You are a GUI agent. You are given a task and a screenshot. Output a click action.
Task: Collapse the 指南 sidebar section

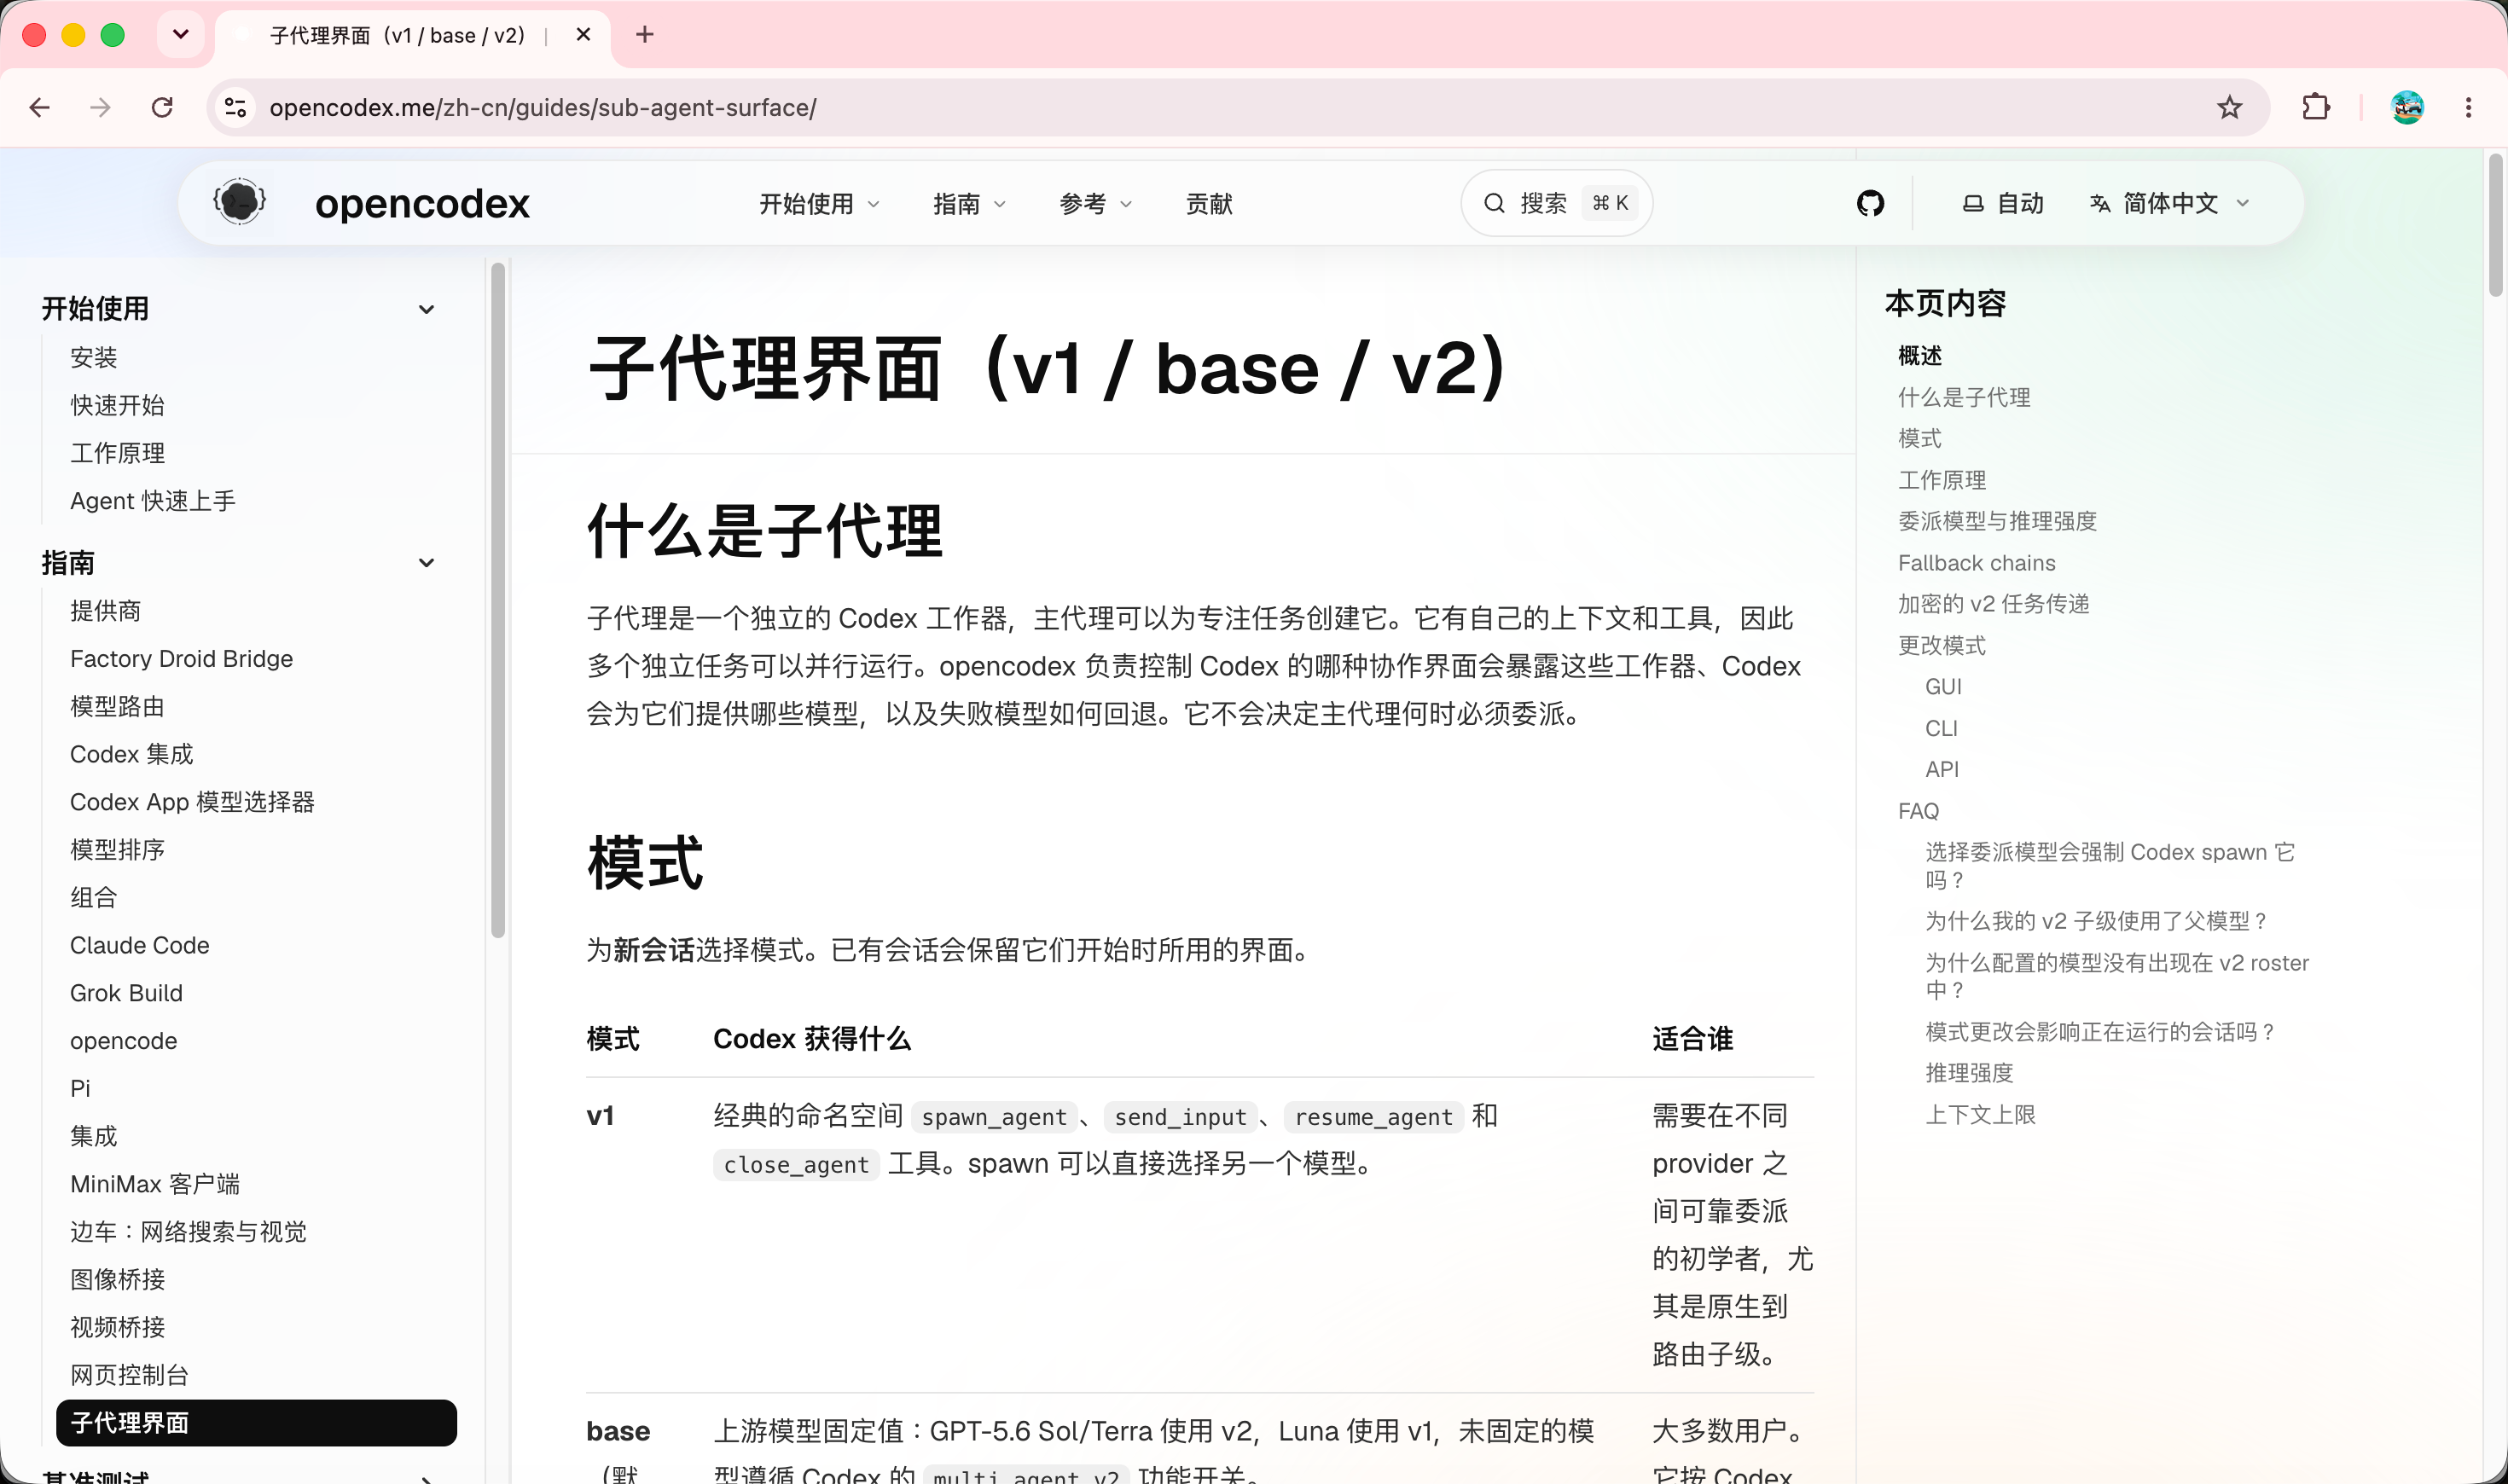tap(240, 563)
